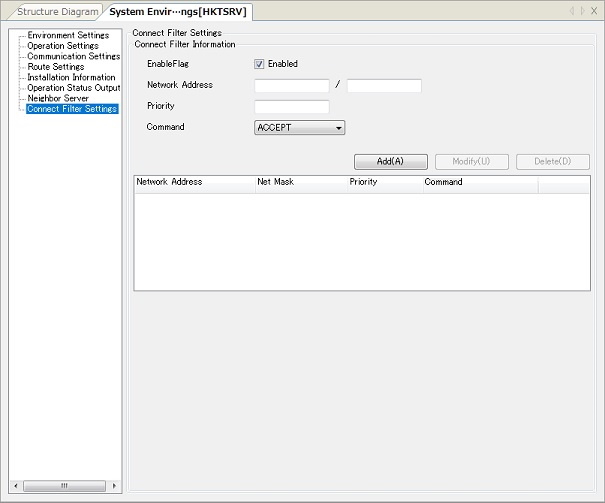Screen dimensions: 605x503
Task: Toggle the Enabled checkbox for EnableFlag
Action: [x=260, y=64]
